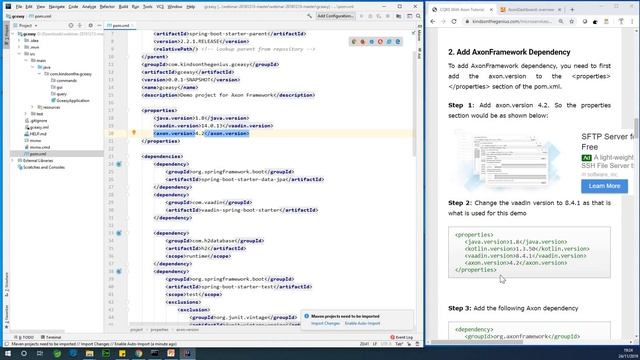Click gutter bean icon beside first dependency
Image resolution: width=640 pixels, height=360 pixels.
tap(119, 164)
